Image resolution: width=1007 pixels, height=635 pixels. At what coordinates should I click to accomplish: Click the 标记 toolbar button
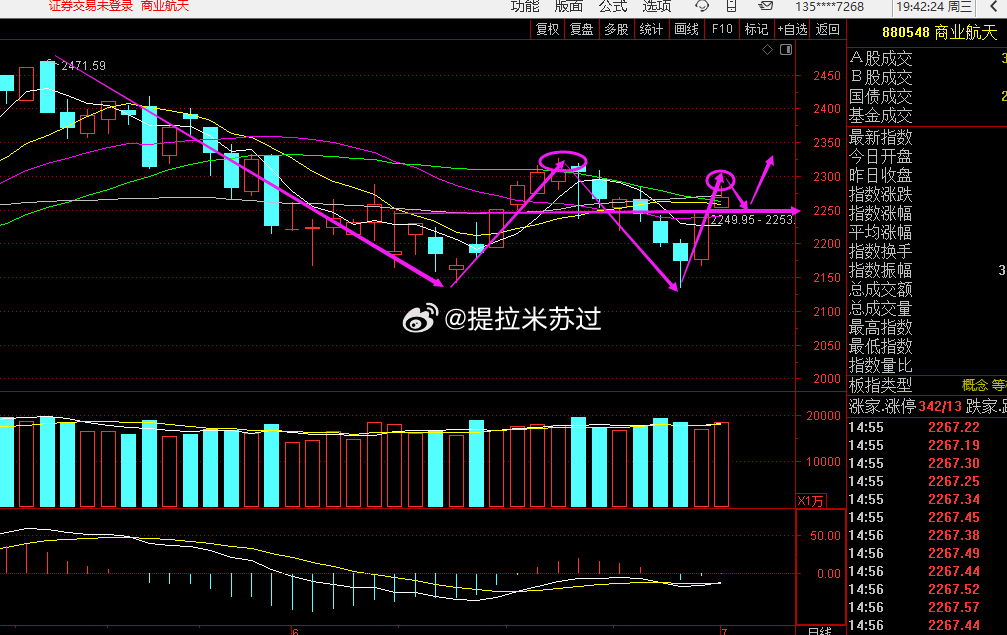pyautogui.click(x=756, y=30)
